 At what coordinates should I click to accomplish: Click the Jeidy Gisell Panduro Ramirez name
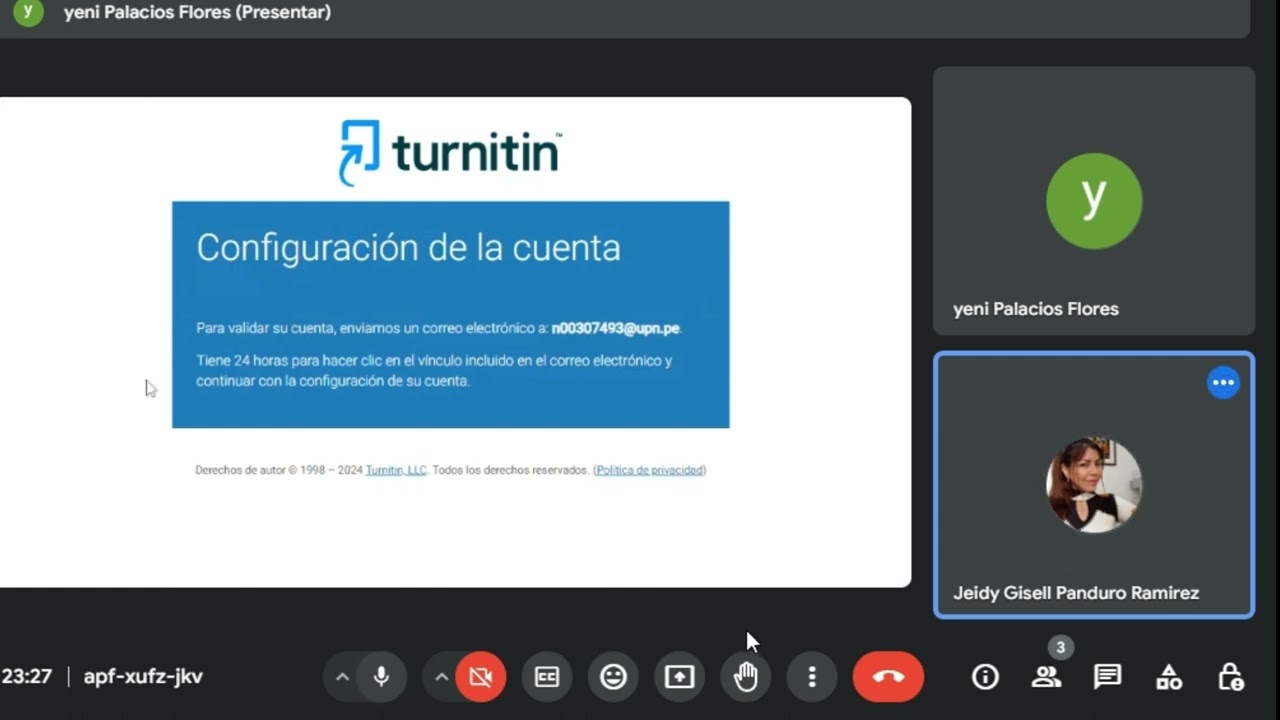click(1076, 593)
